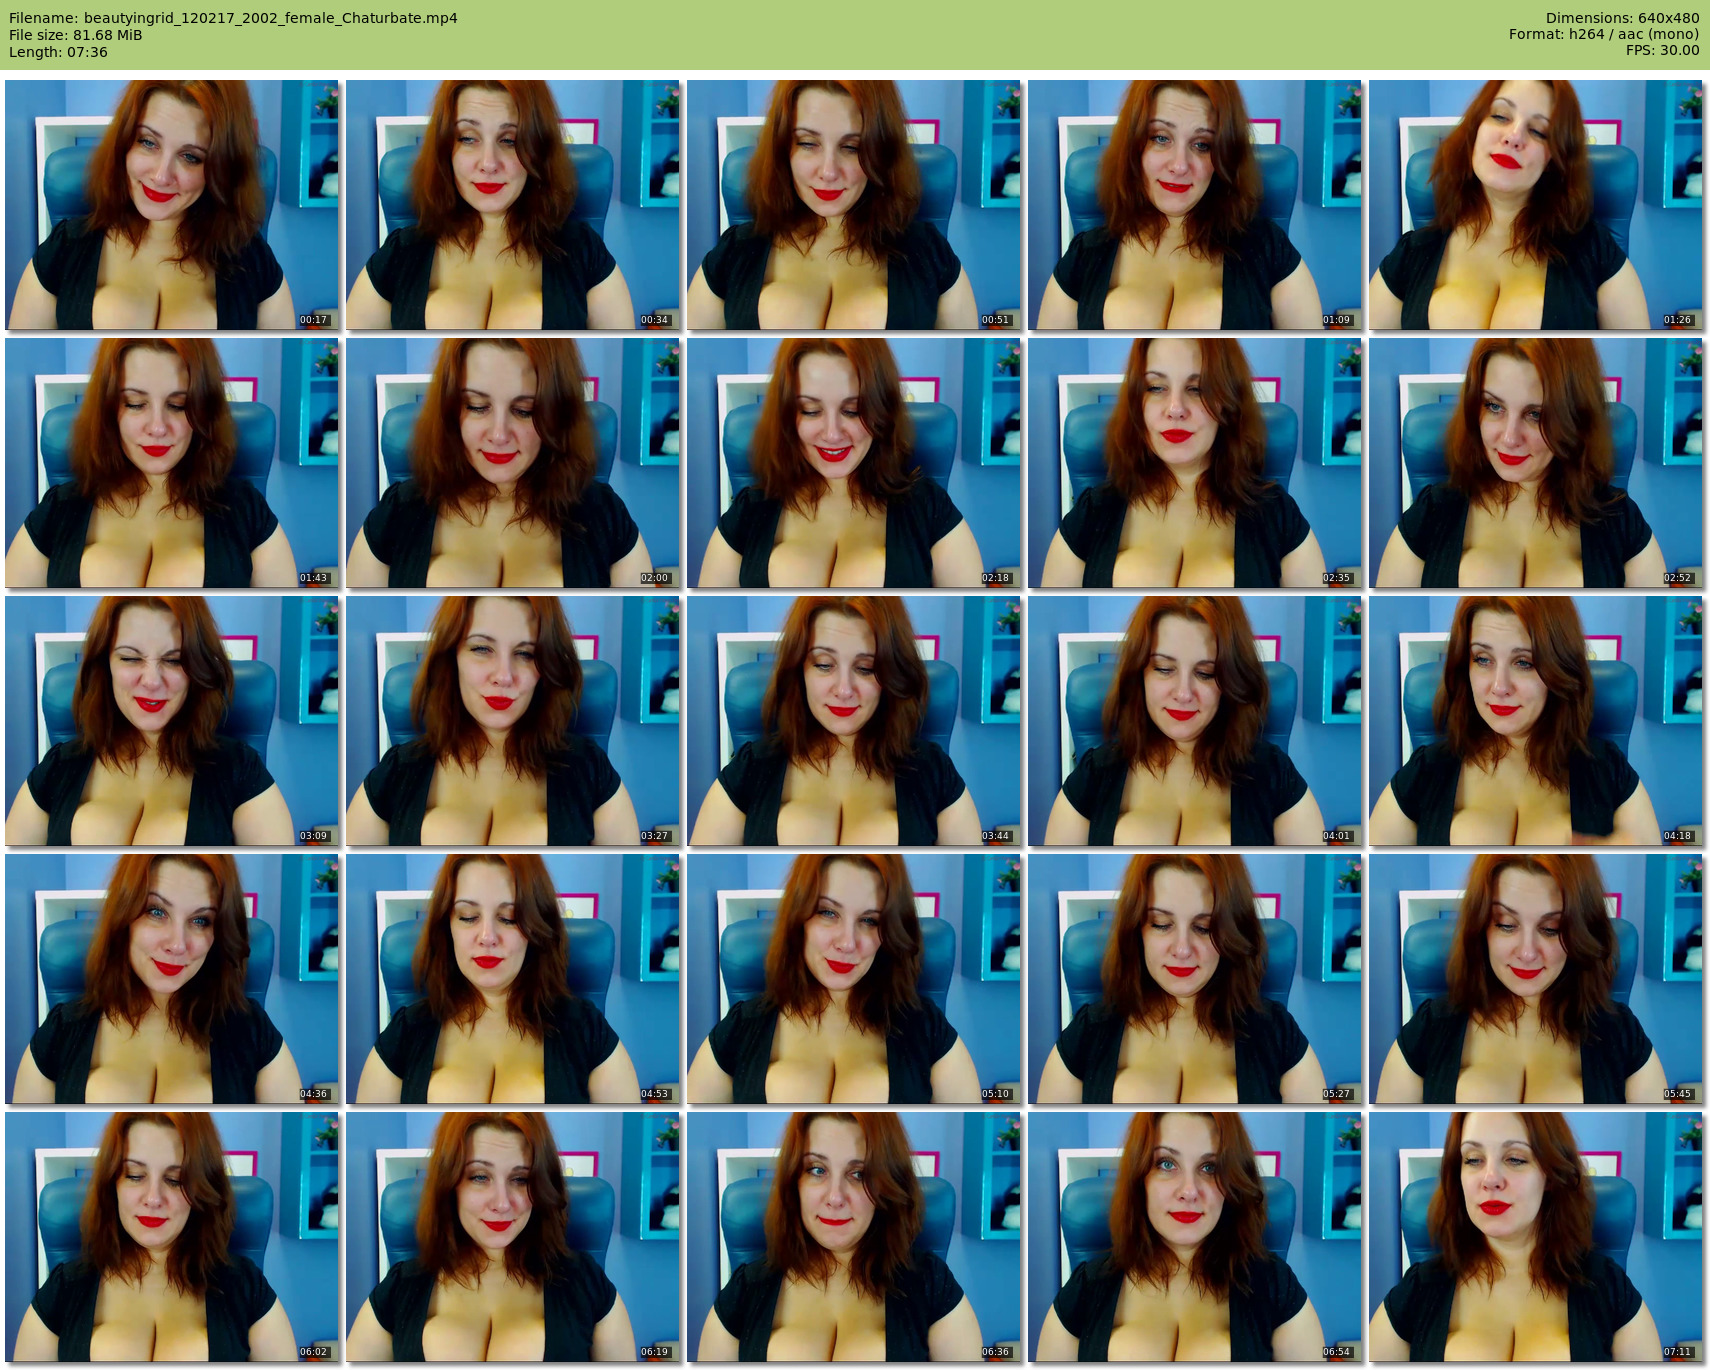Open the frame with timestamp 04:36
This screenshot has width=1710, height=1370.
point(172,979)
